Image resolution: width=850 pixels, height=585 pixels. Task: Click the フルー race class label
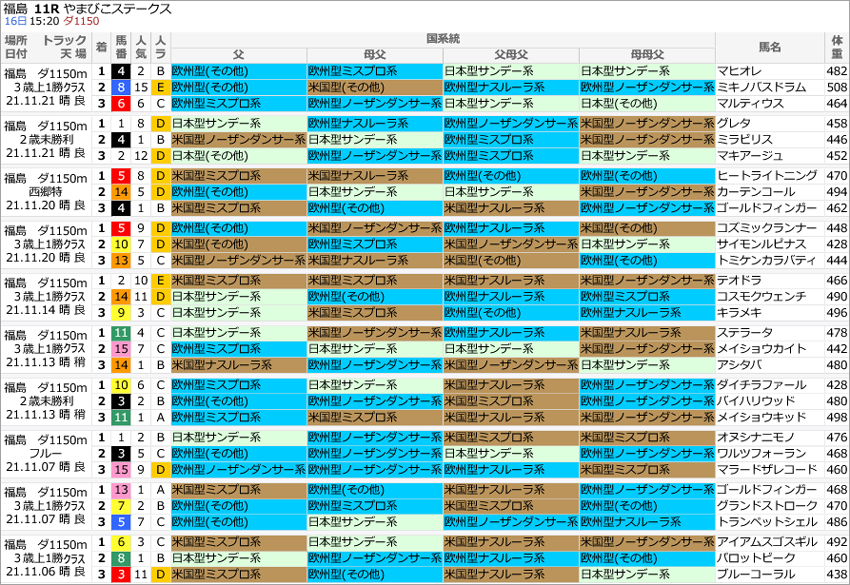point(46,454)
